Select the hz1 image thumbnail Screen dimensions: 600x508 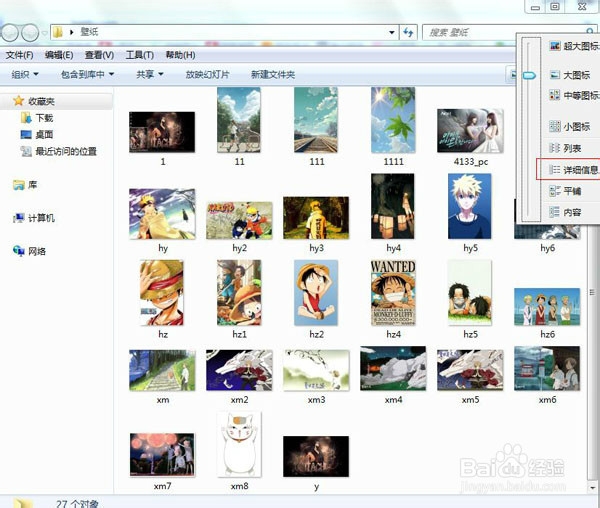click(239, 293)
